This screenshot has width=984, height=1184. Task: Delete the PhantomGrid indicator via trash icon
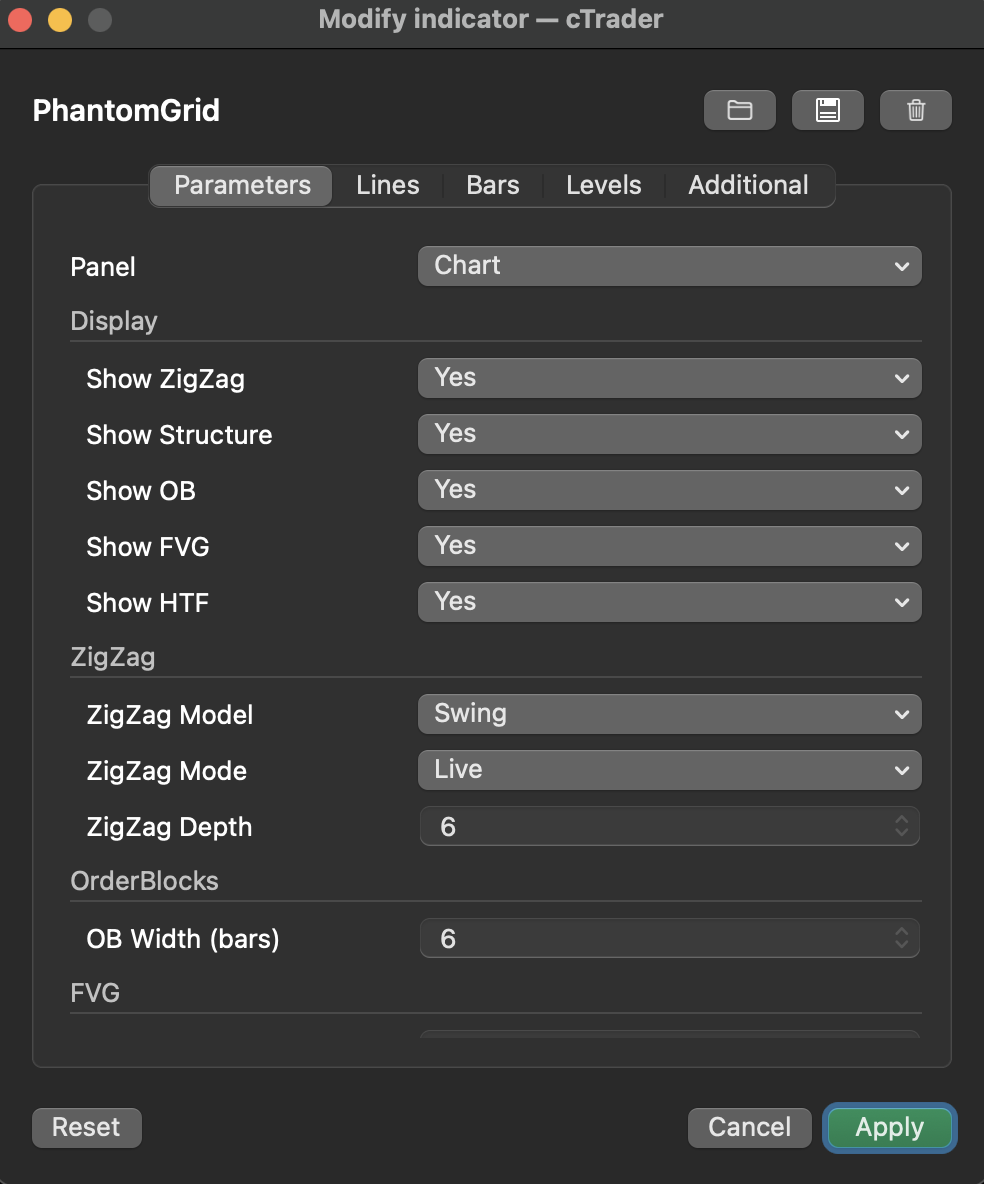click(x=915, y=110)
